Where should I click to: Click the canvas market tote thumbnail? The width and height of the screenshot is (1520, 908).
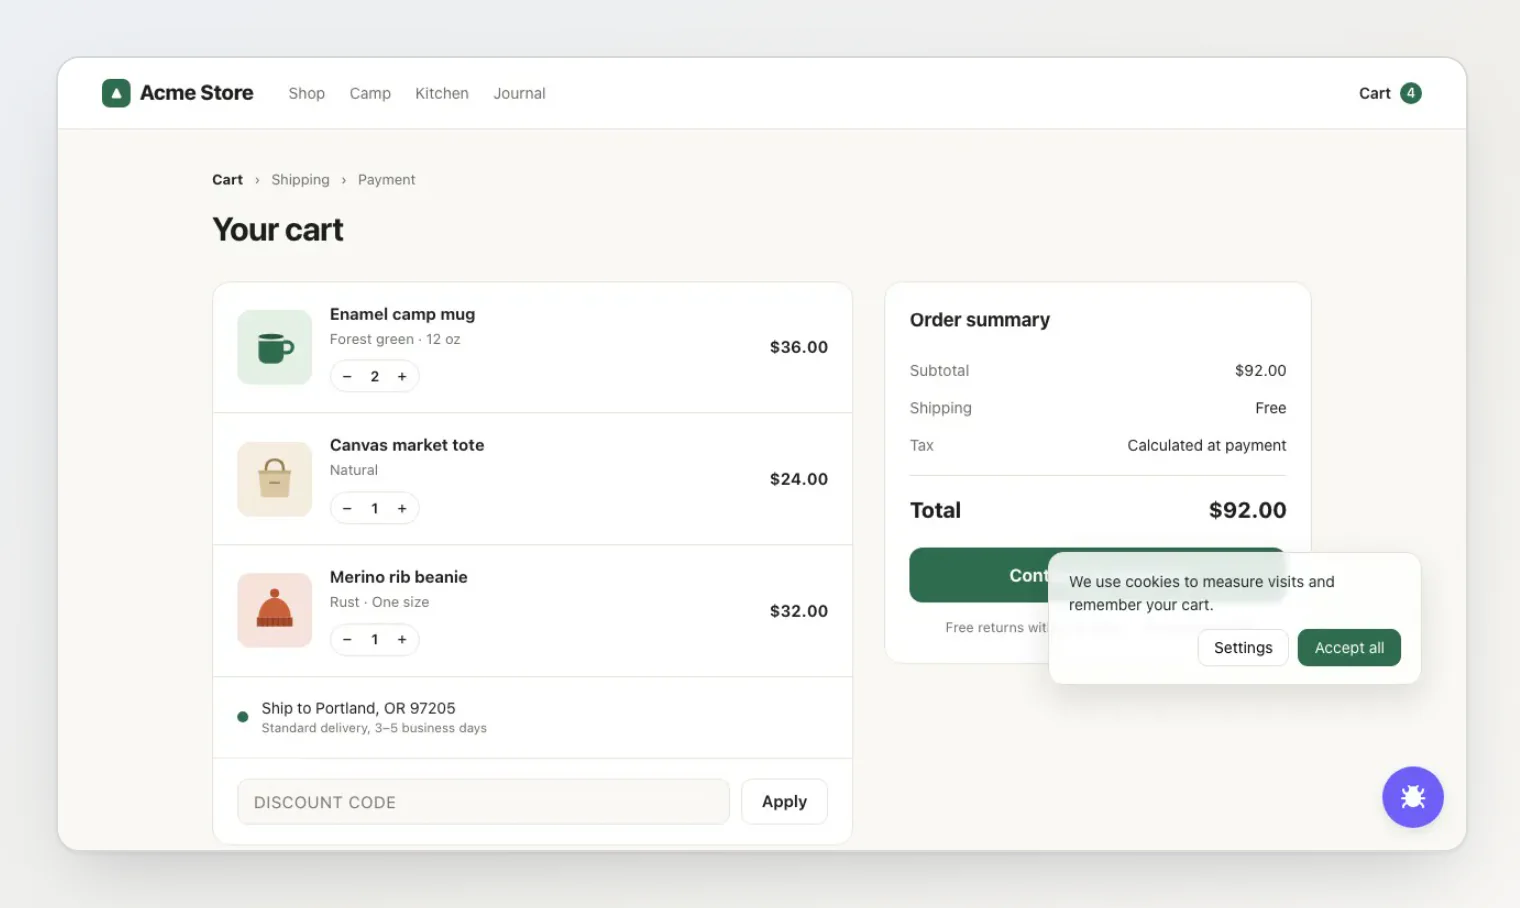(275, 479)
